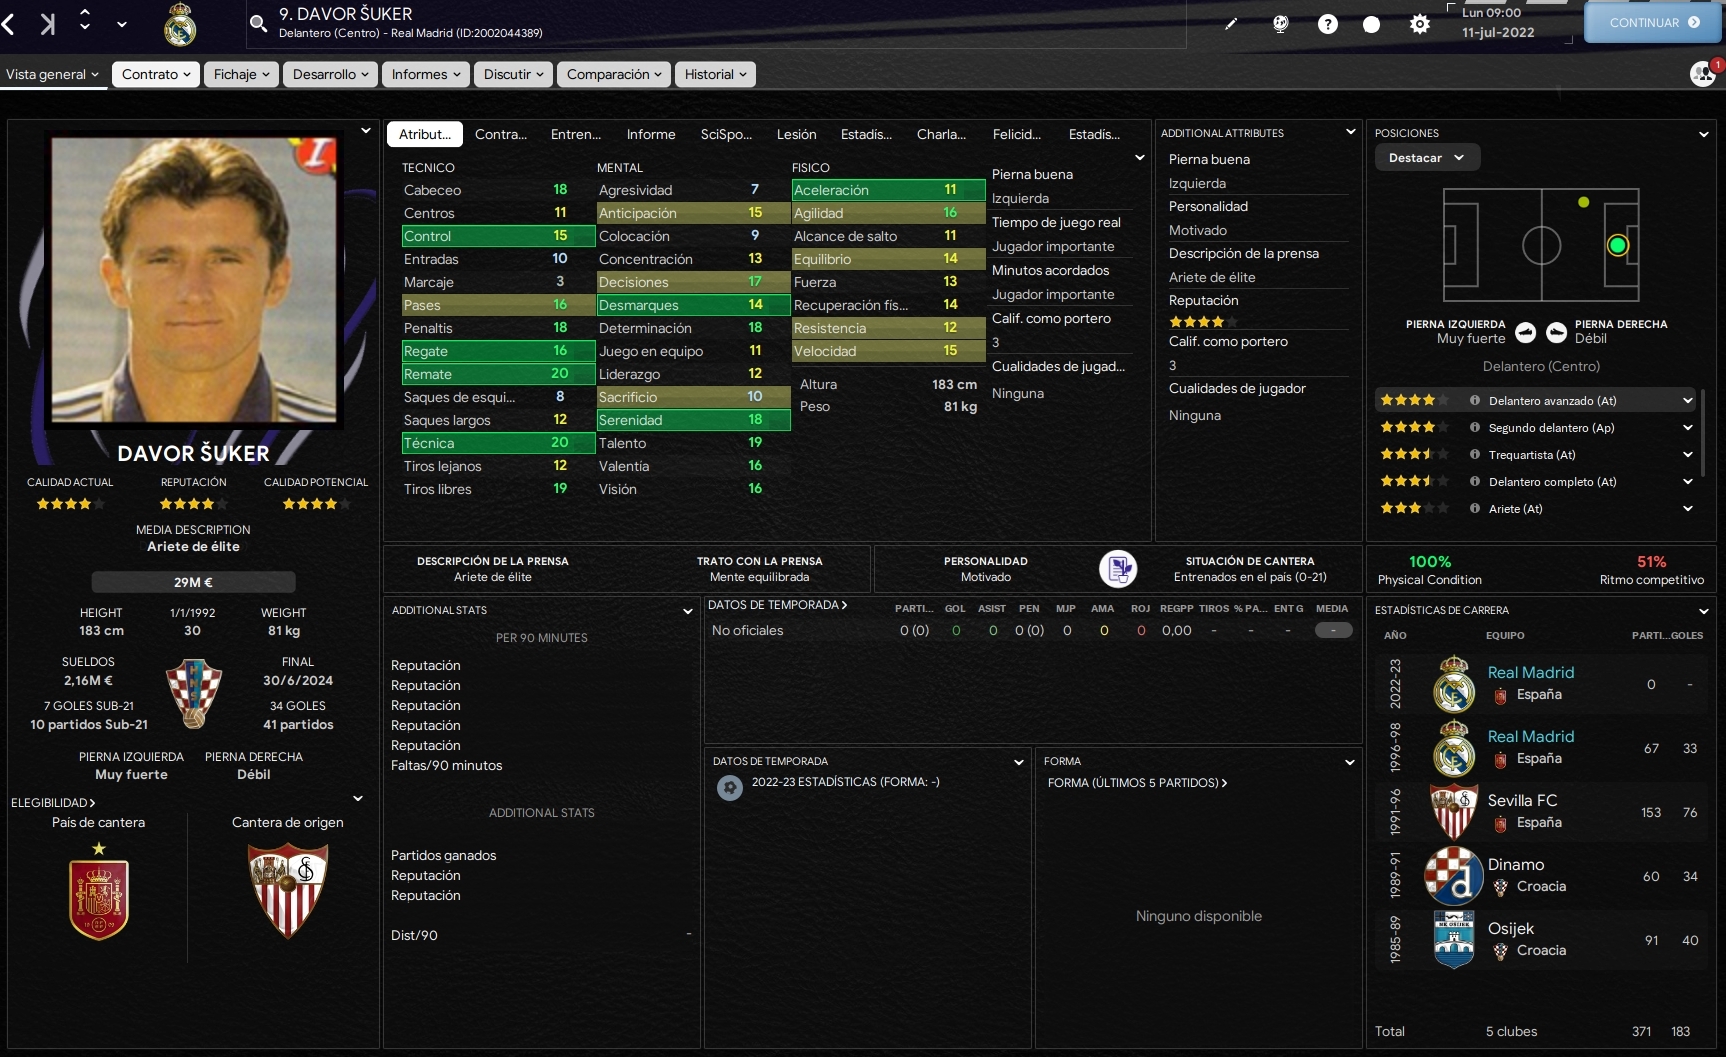The image size is (1726, 1057).
Task: Open the Real Madrid 1996-98 career link
Action: click(x=1531, y=736)
